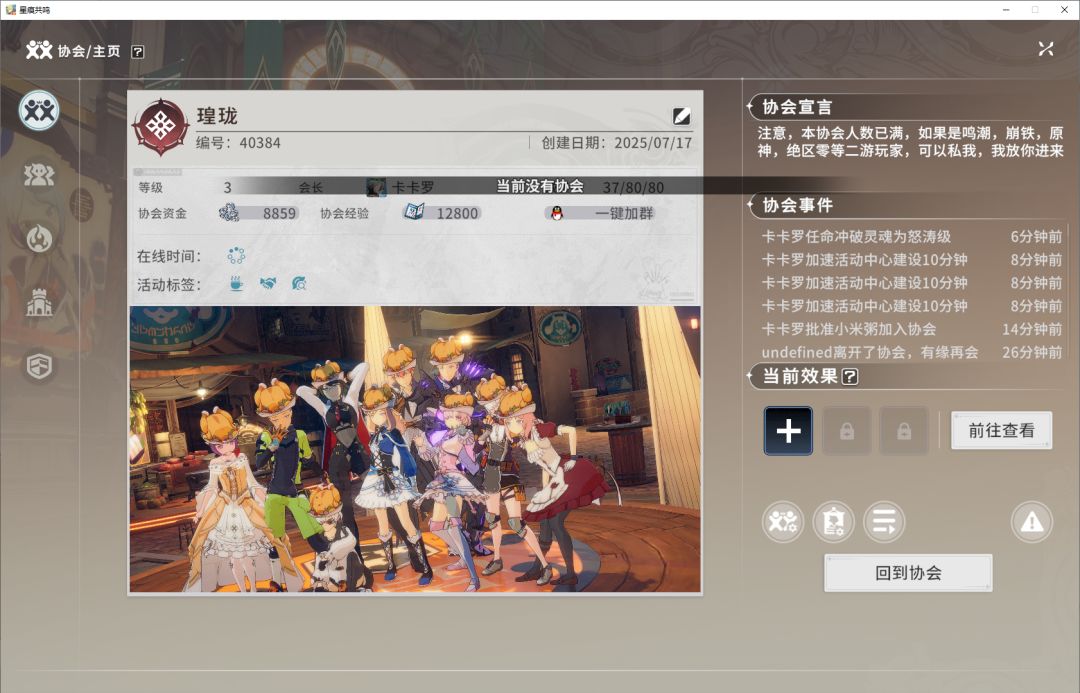Click the warning report triangle icon
Screen dimensions: 1080x693
pos(1032,522)
